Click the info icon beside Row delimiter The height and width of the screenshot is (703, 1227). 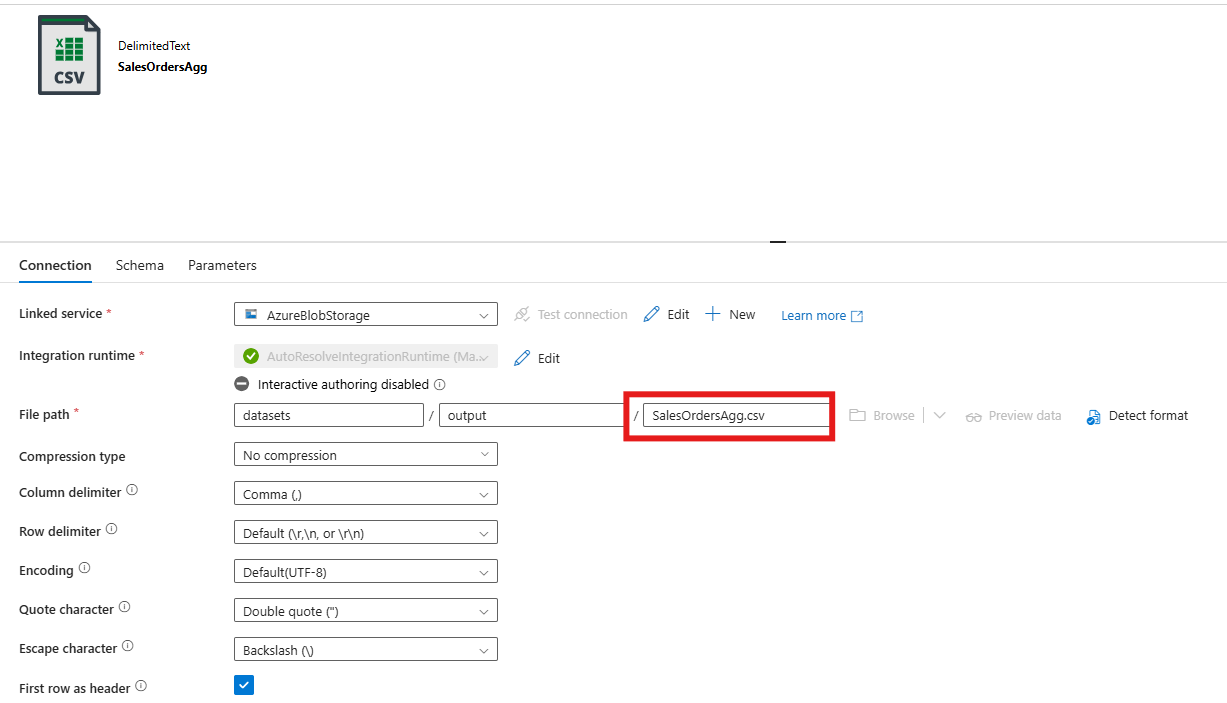point(111,529)
